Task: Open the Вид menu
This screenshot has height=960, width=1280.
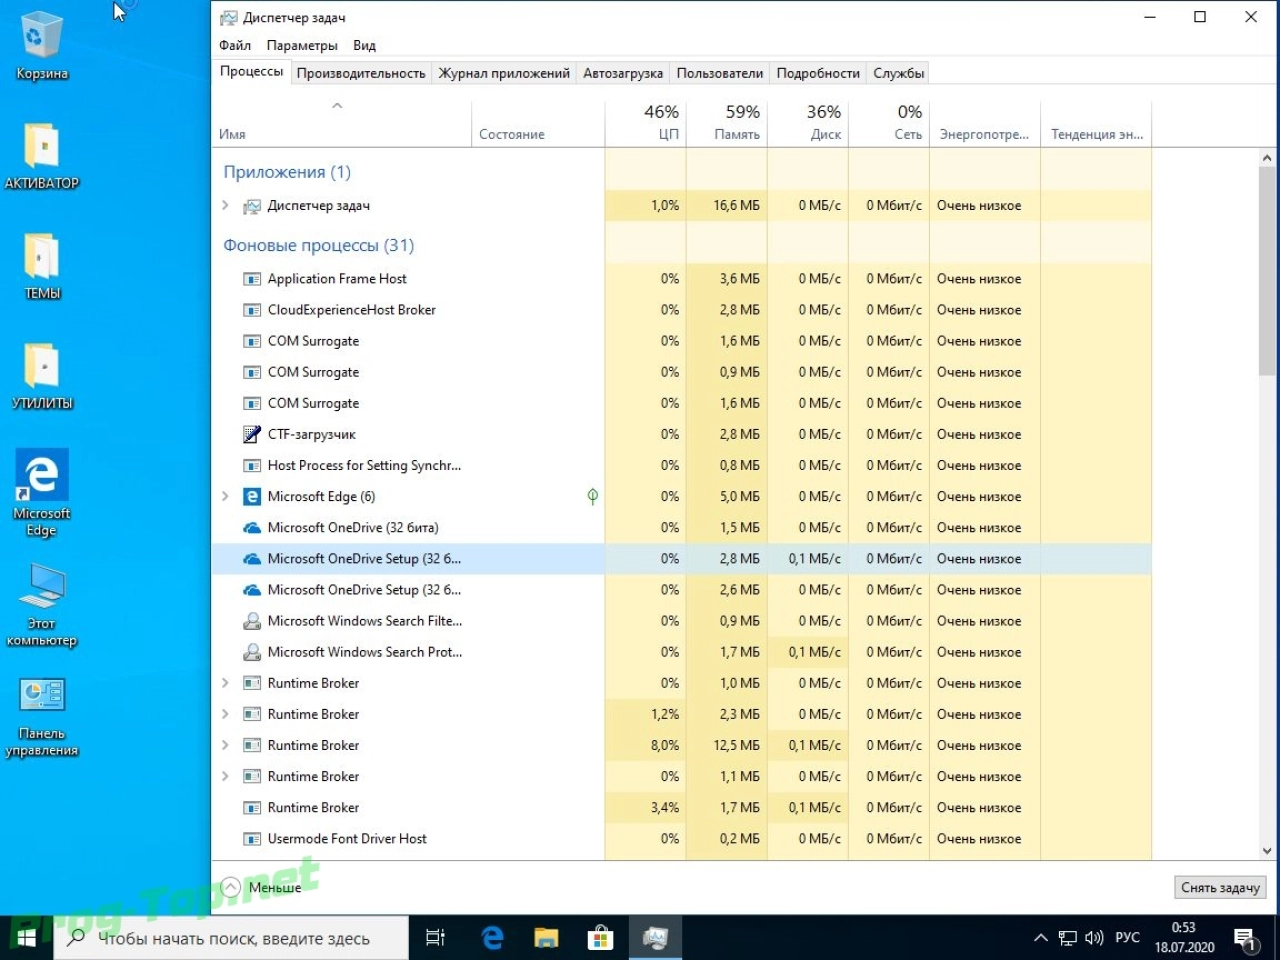Action: click(364, 45)
